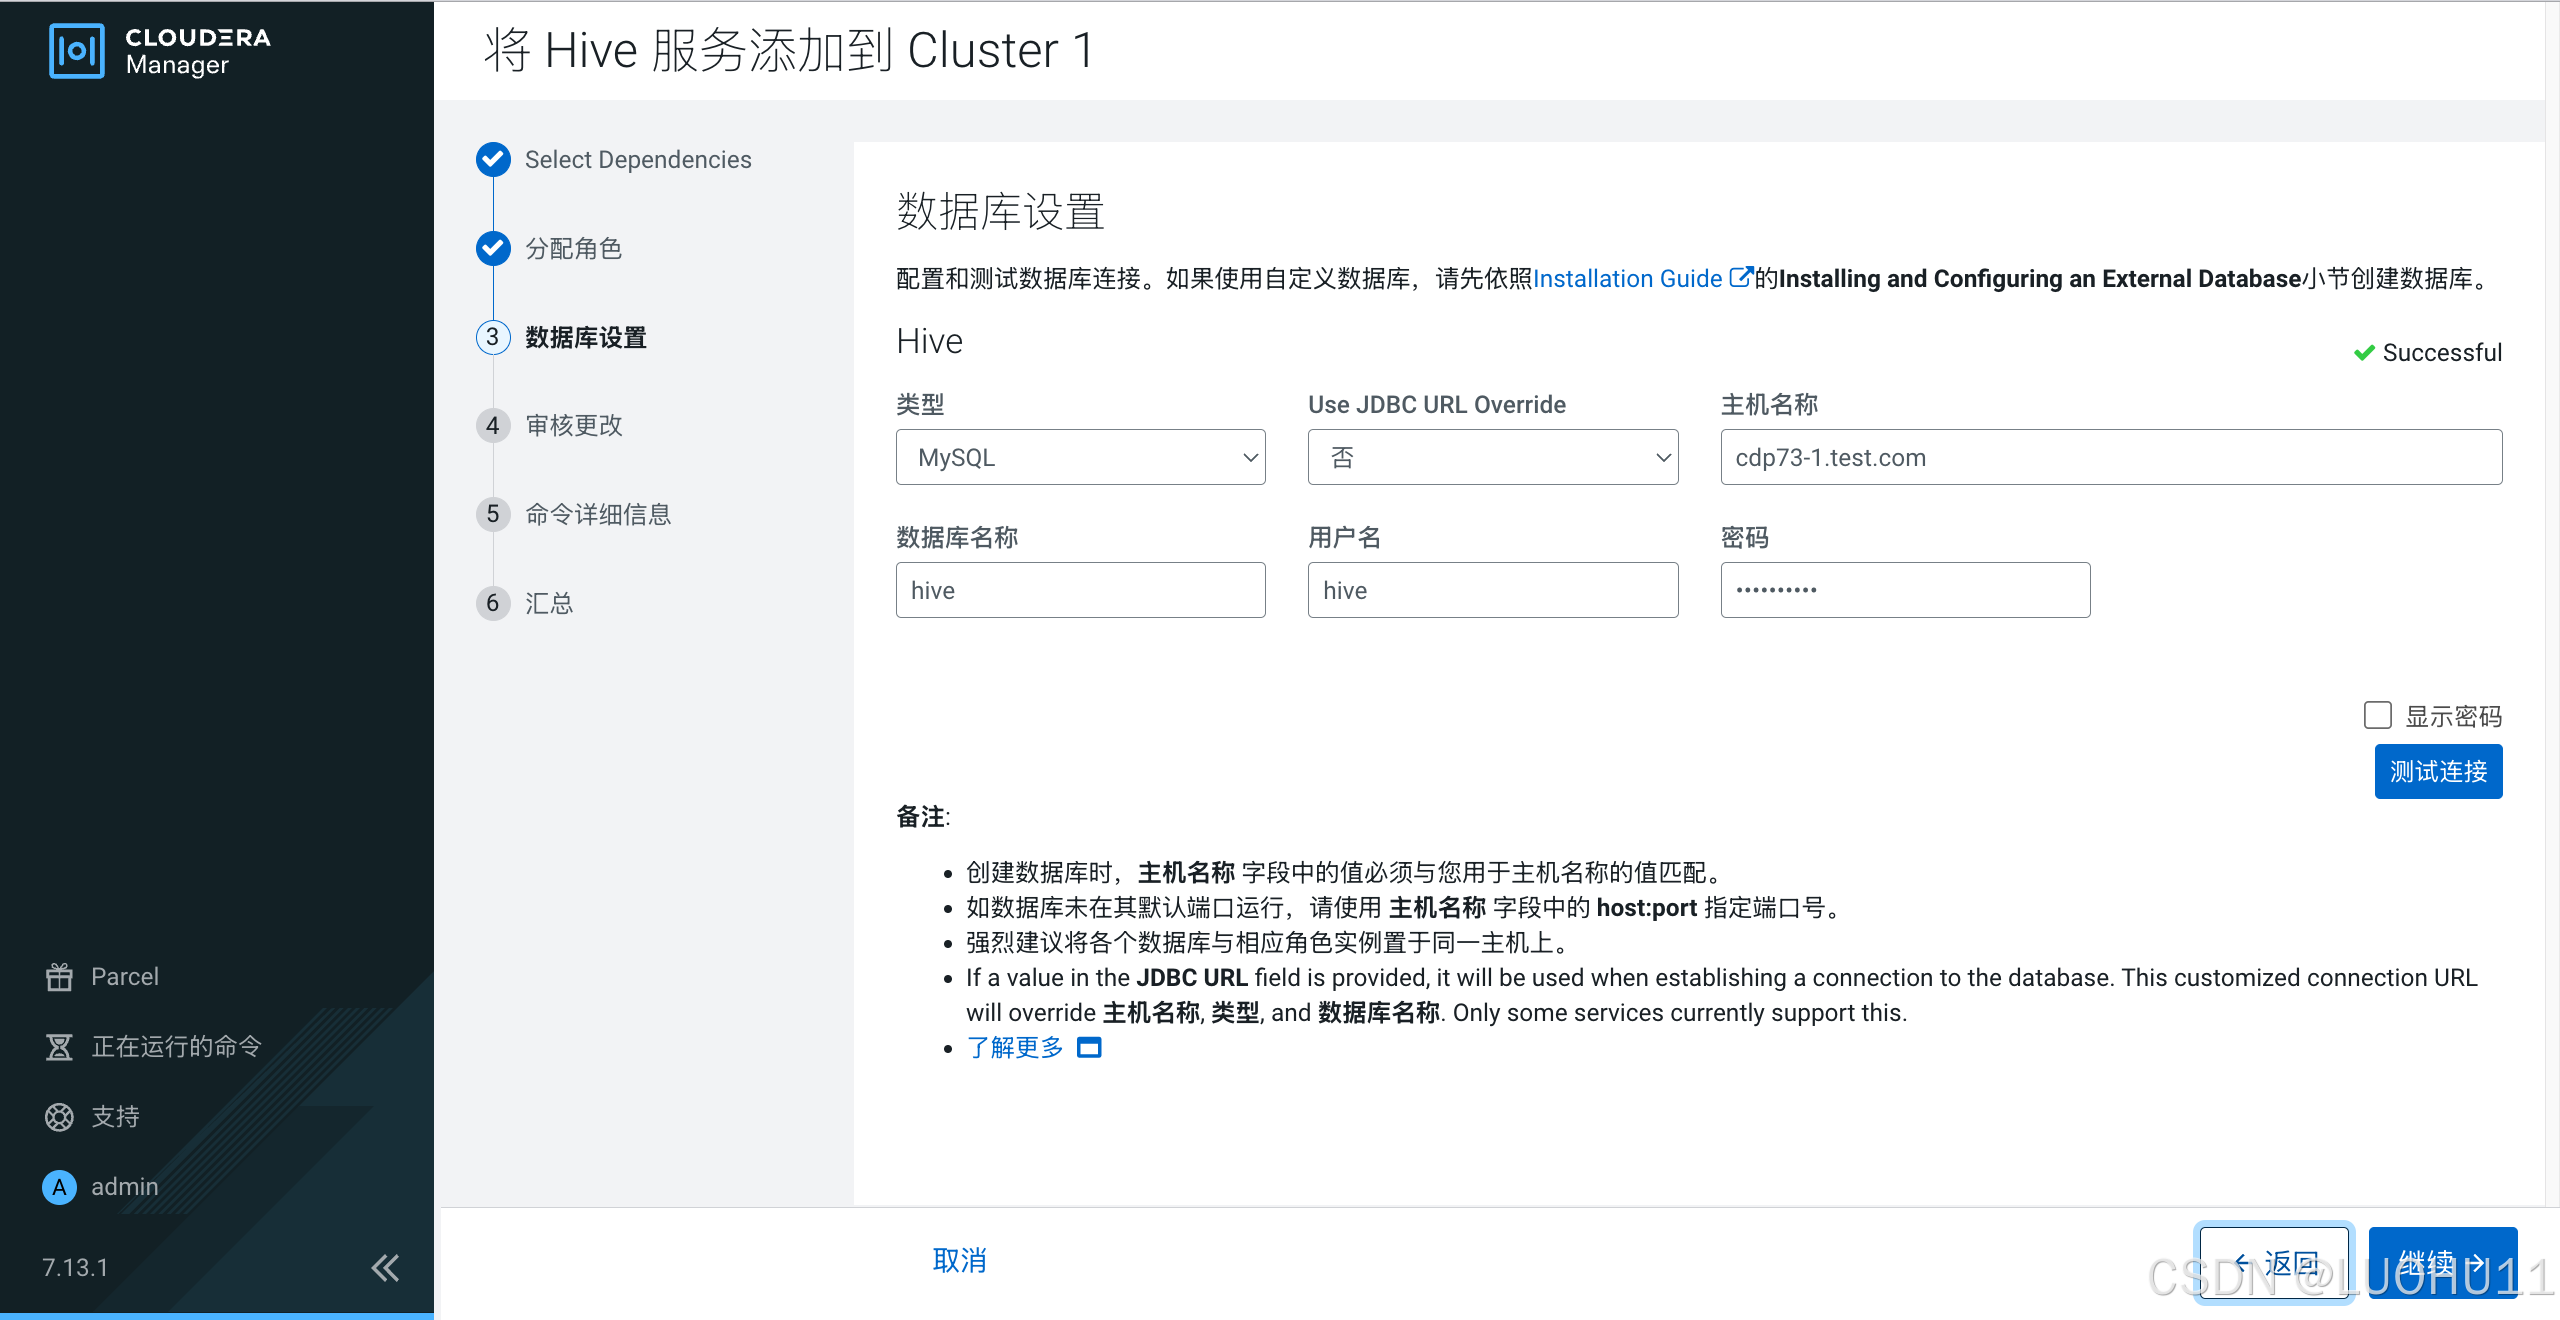Click the admin avatar icon

click(59, 1187)
